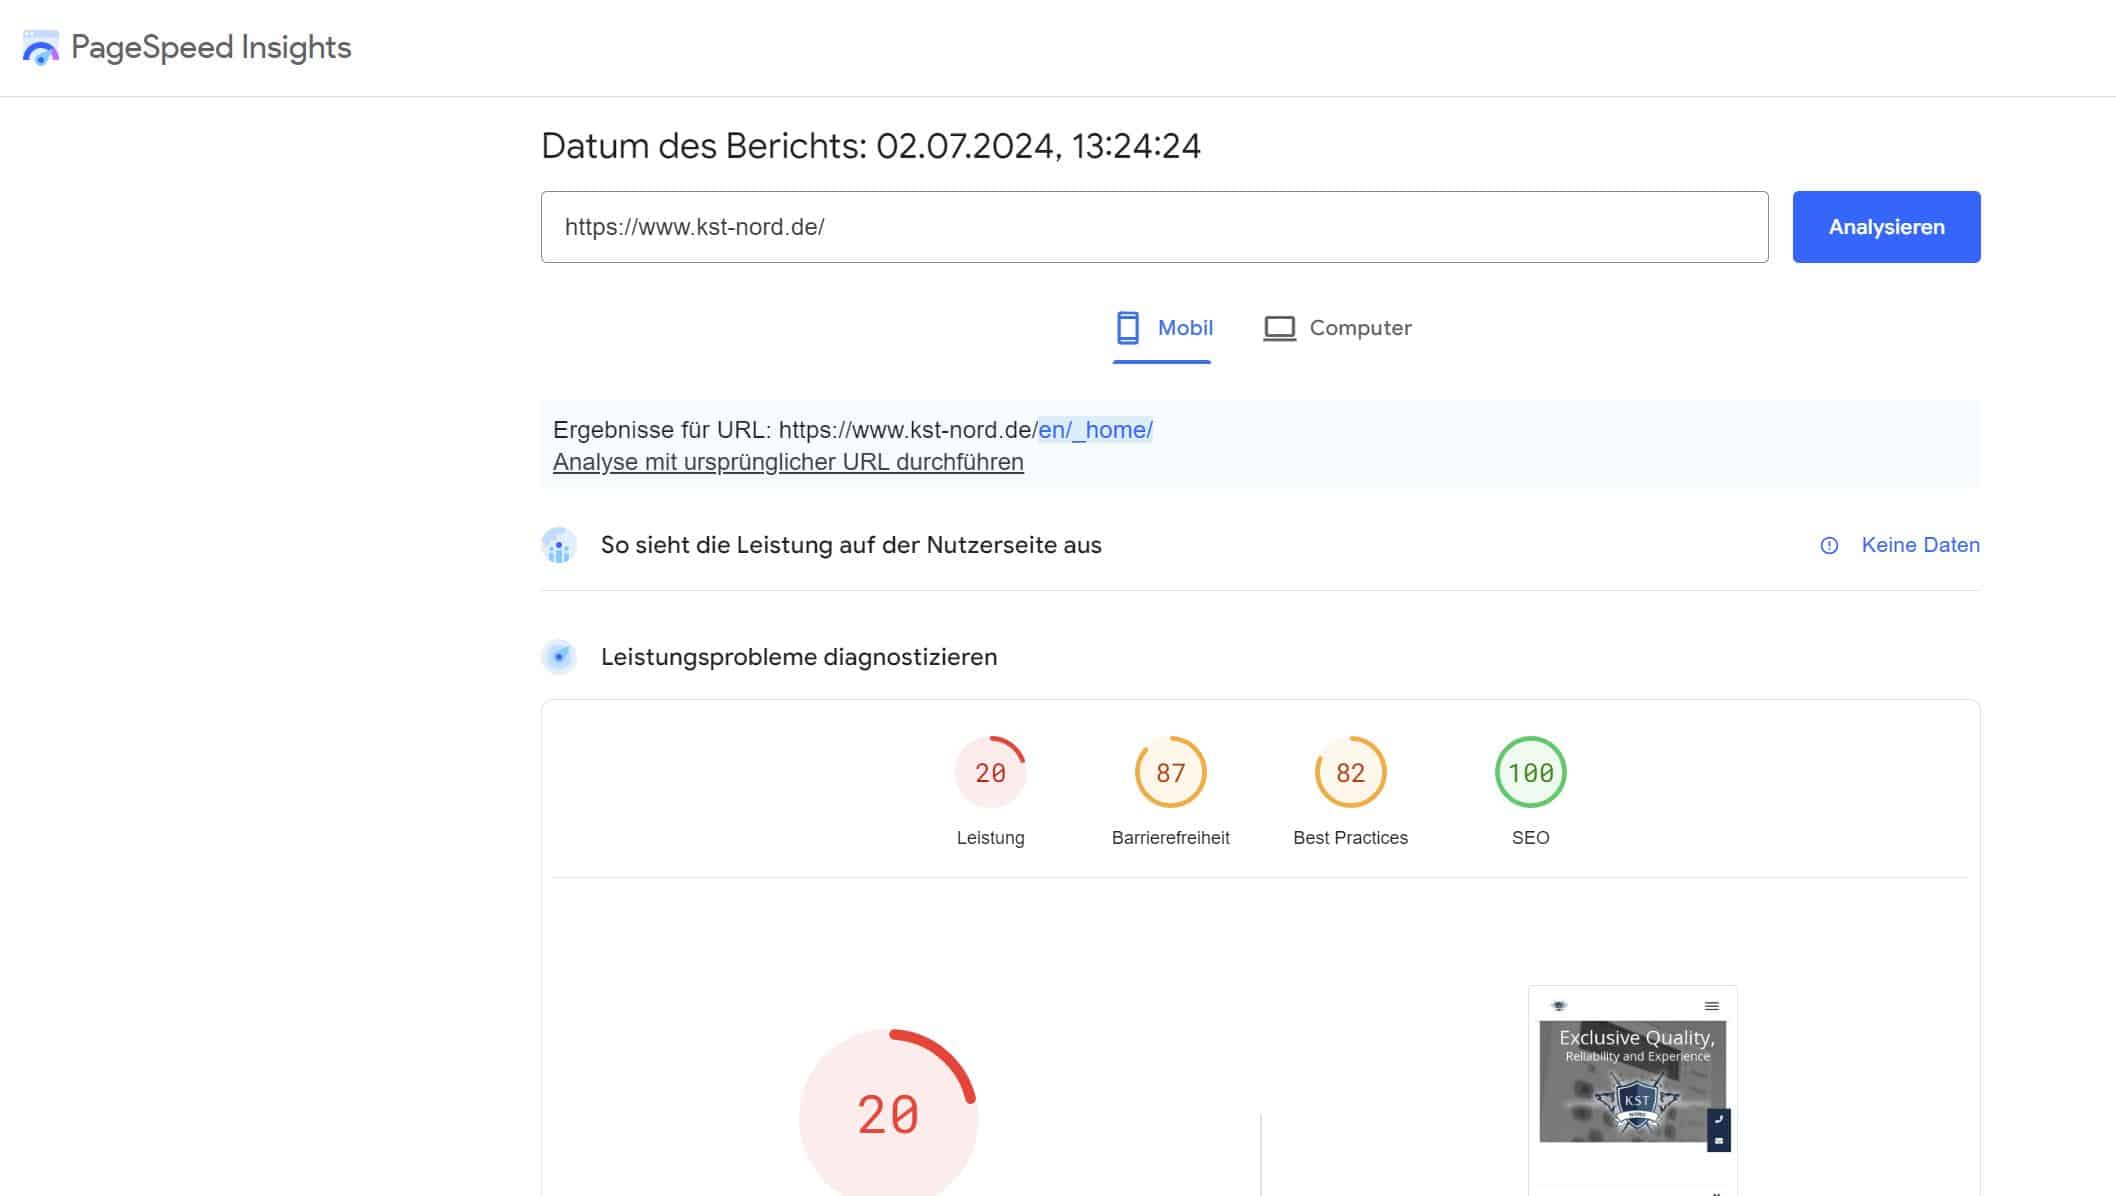
Task: Click 'Datum des Berichts' heading text
Action: coord(870,146)
